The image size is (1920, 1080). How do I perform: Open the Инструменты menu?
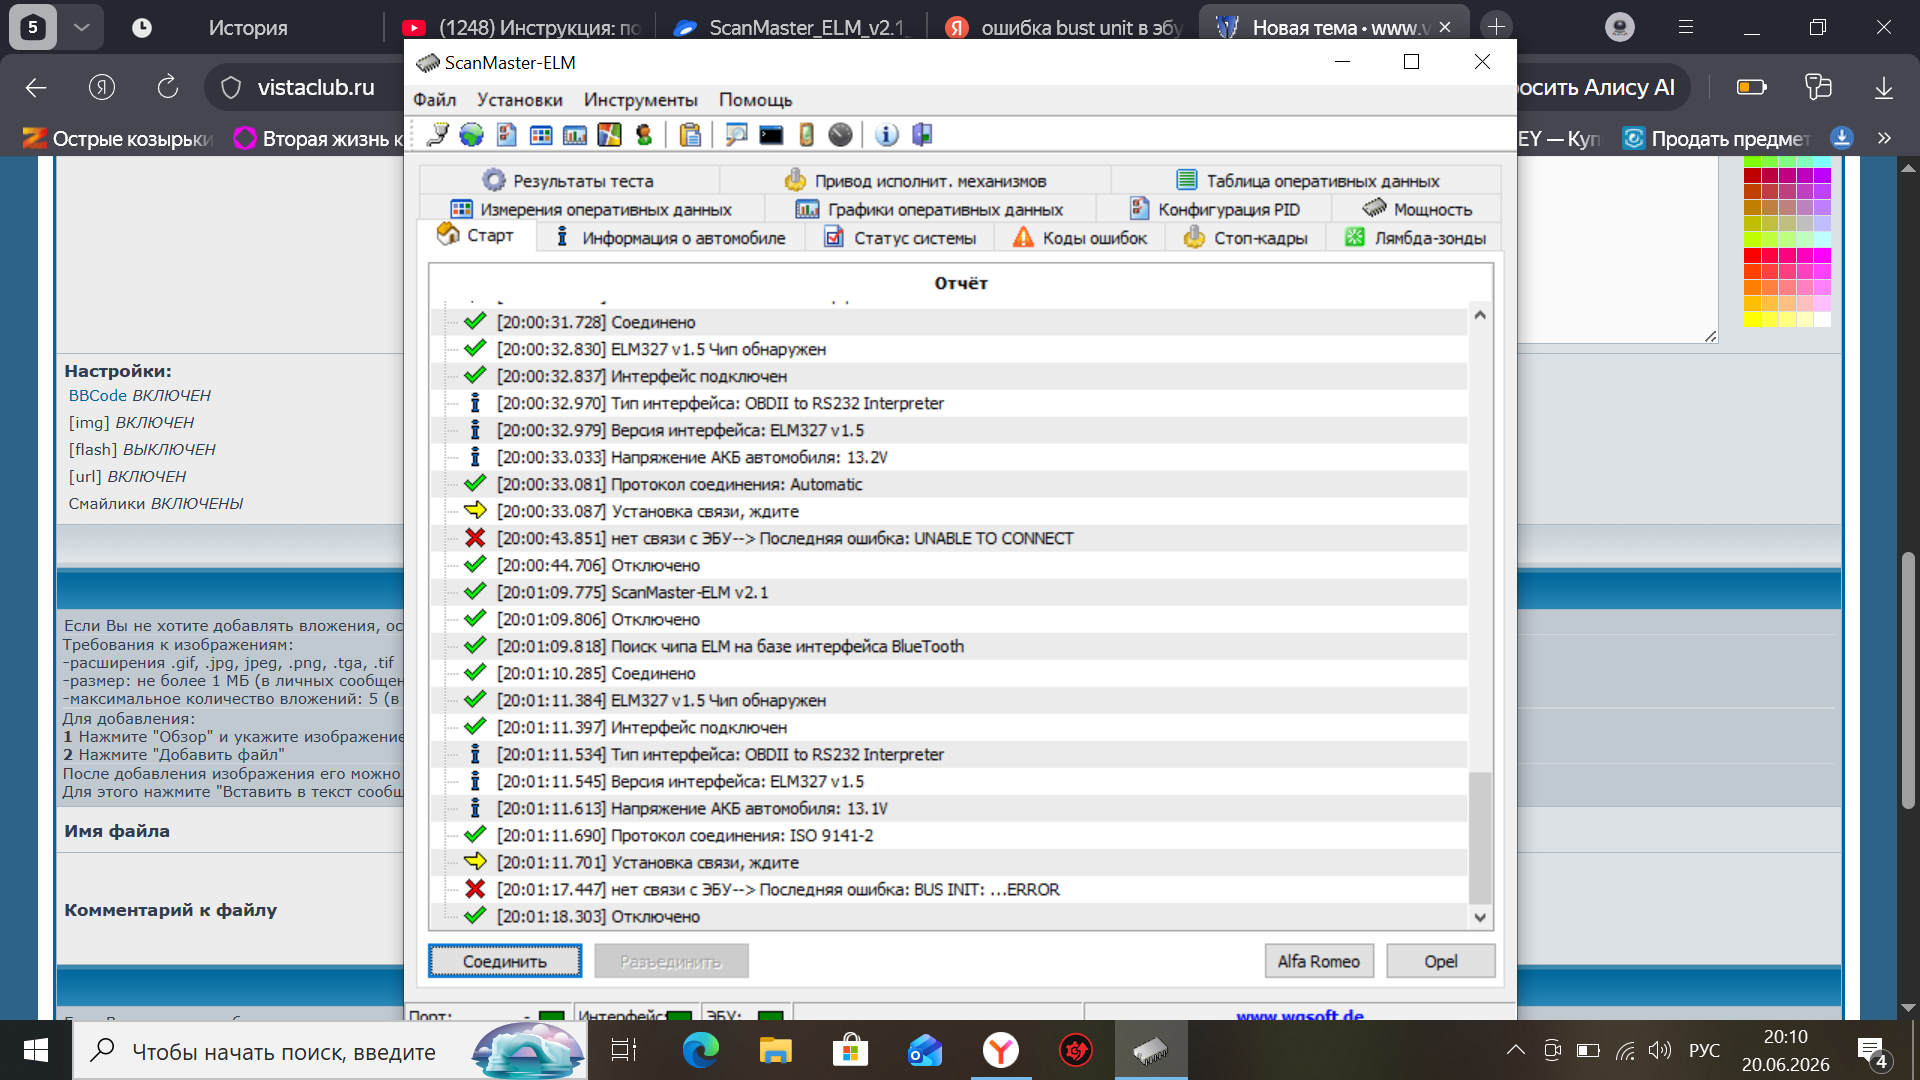click(641, 100)
